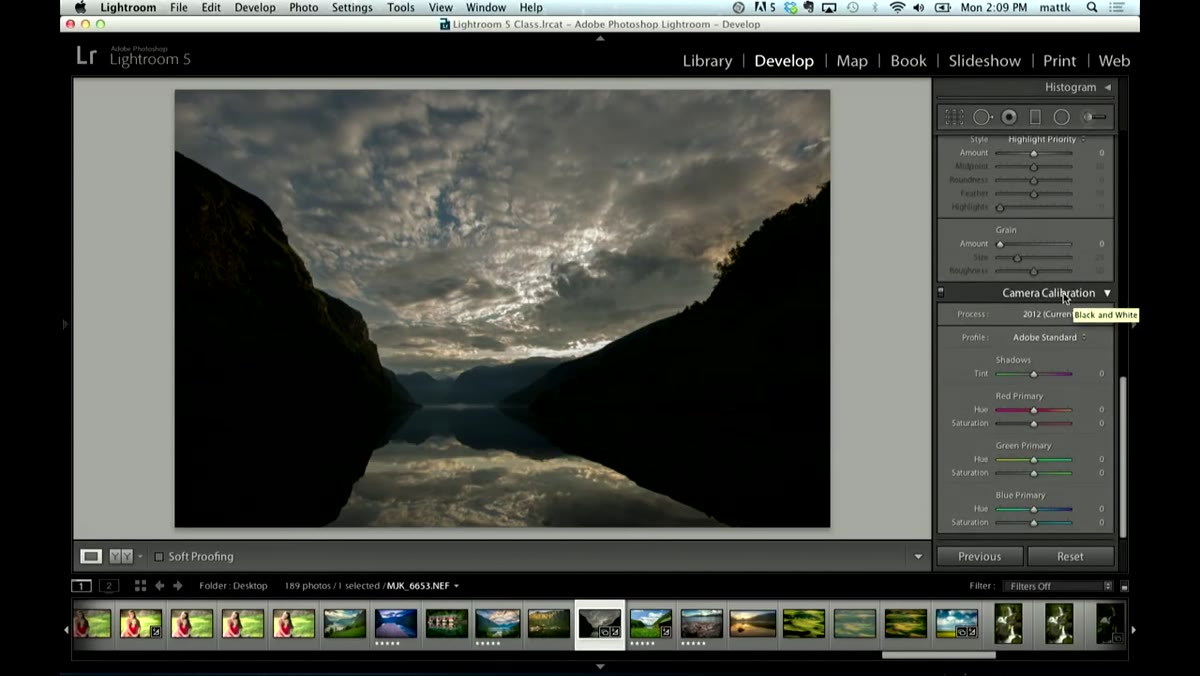
Task: Open the MJK_6653.NEF source dropdown
Action: pos(423,586)
